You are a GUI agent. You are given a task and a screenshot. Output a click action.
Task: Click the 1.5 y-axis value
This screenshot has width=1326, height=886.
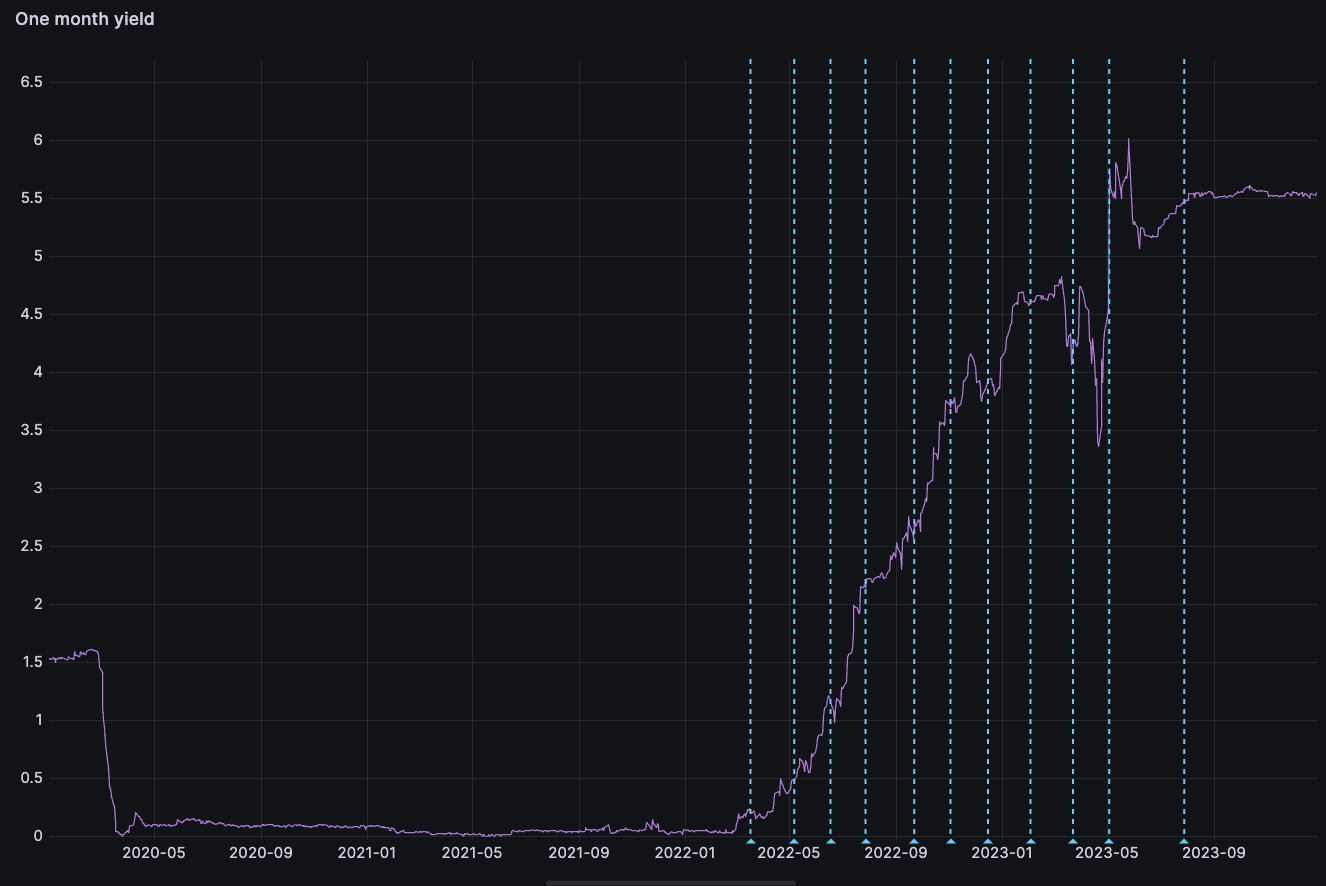pos(31,662)
